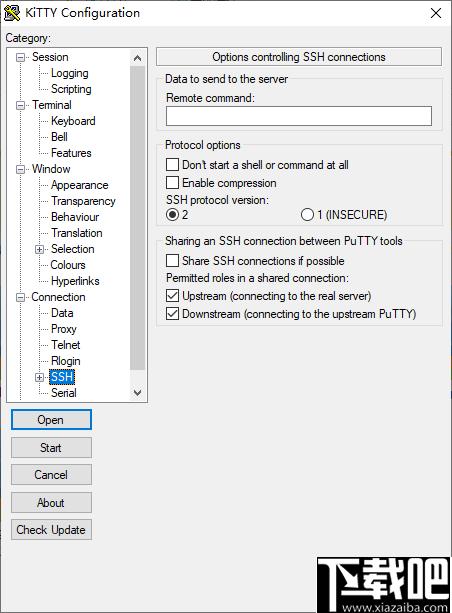Expand the SSH tree node

click(x=39, y=377)
